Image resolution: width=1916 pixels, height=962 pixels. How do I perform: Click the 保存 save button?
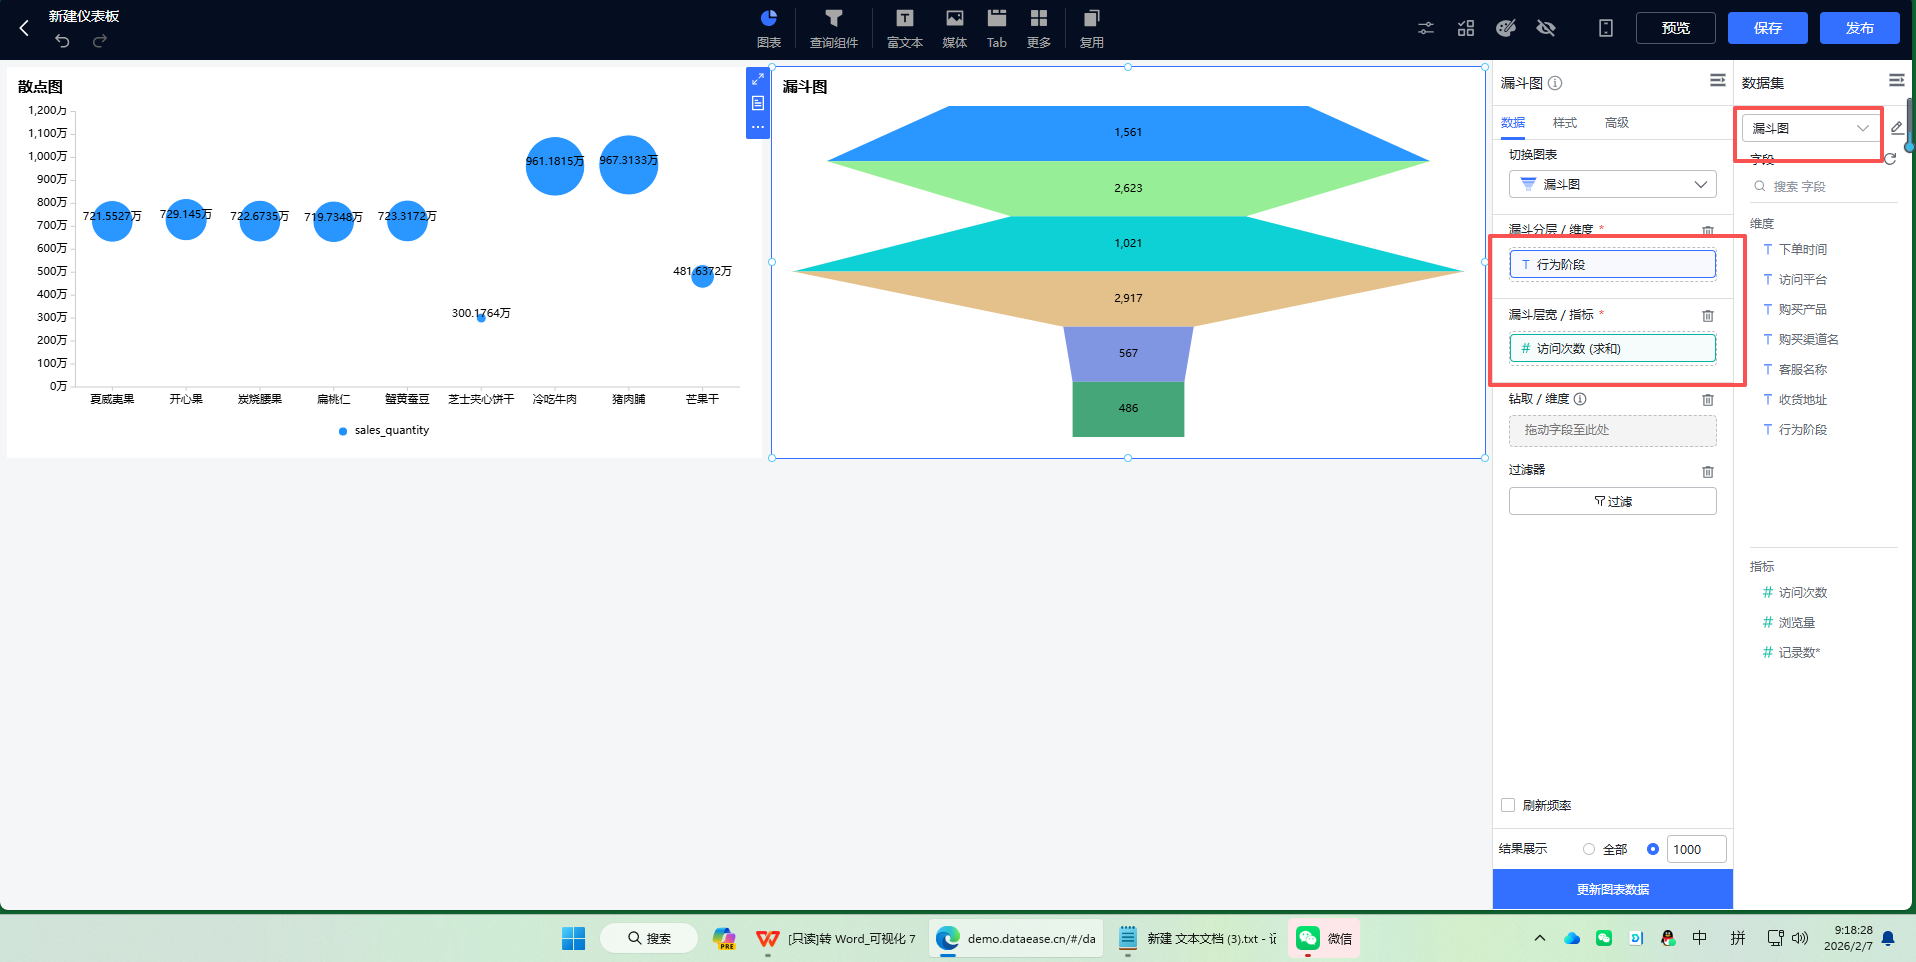point(1768,28)
